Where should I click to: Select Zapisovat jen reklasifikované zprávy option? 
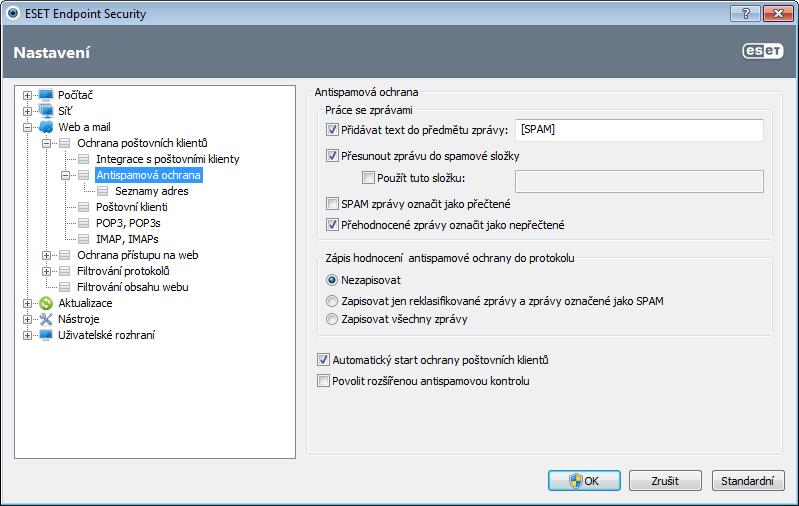pyautogui.click(x=332, y=301)
